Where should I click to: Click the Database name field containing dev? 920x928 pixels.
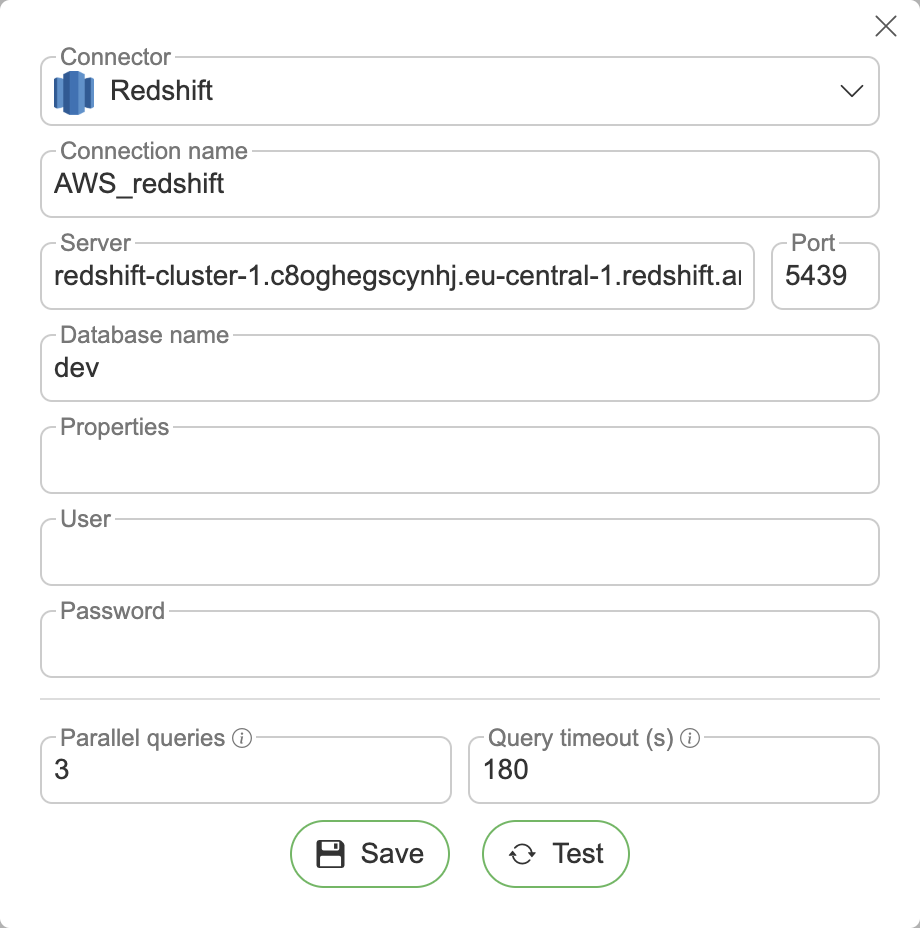point(459,368)
